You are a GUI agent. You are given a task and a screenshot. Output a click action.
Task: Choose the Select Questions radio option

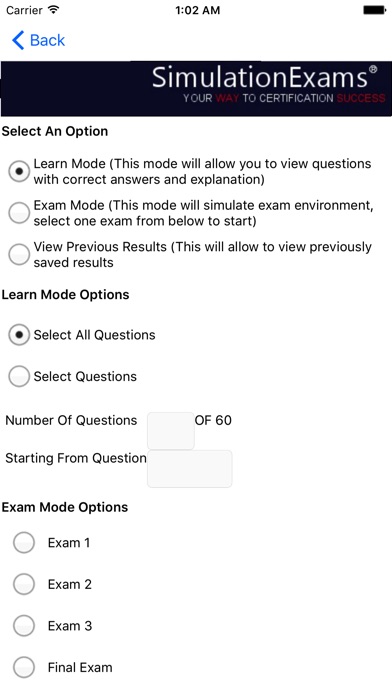(x=19, y=376)
